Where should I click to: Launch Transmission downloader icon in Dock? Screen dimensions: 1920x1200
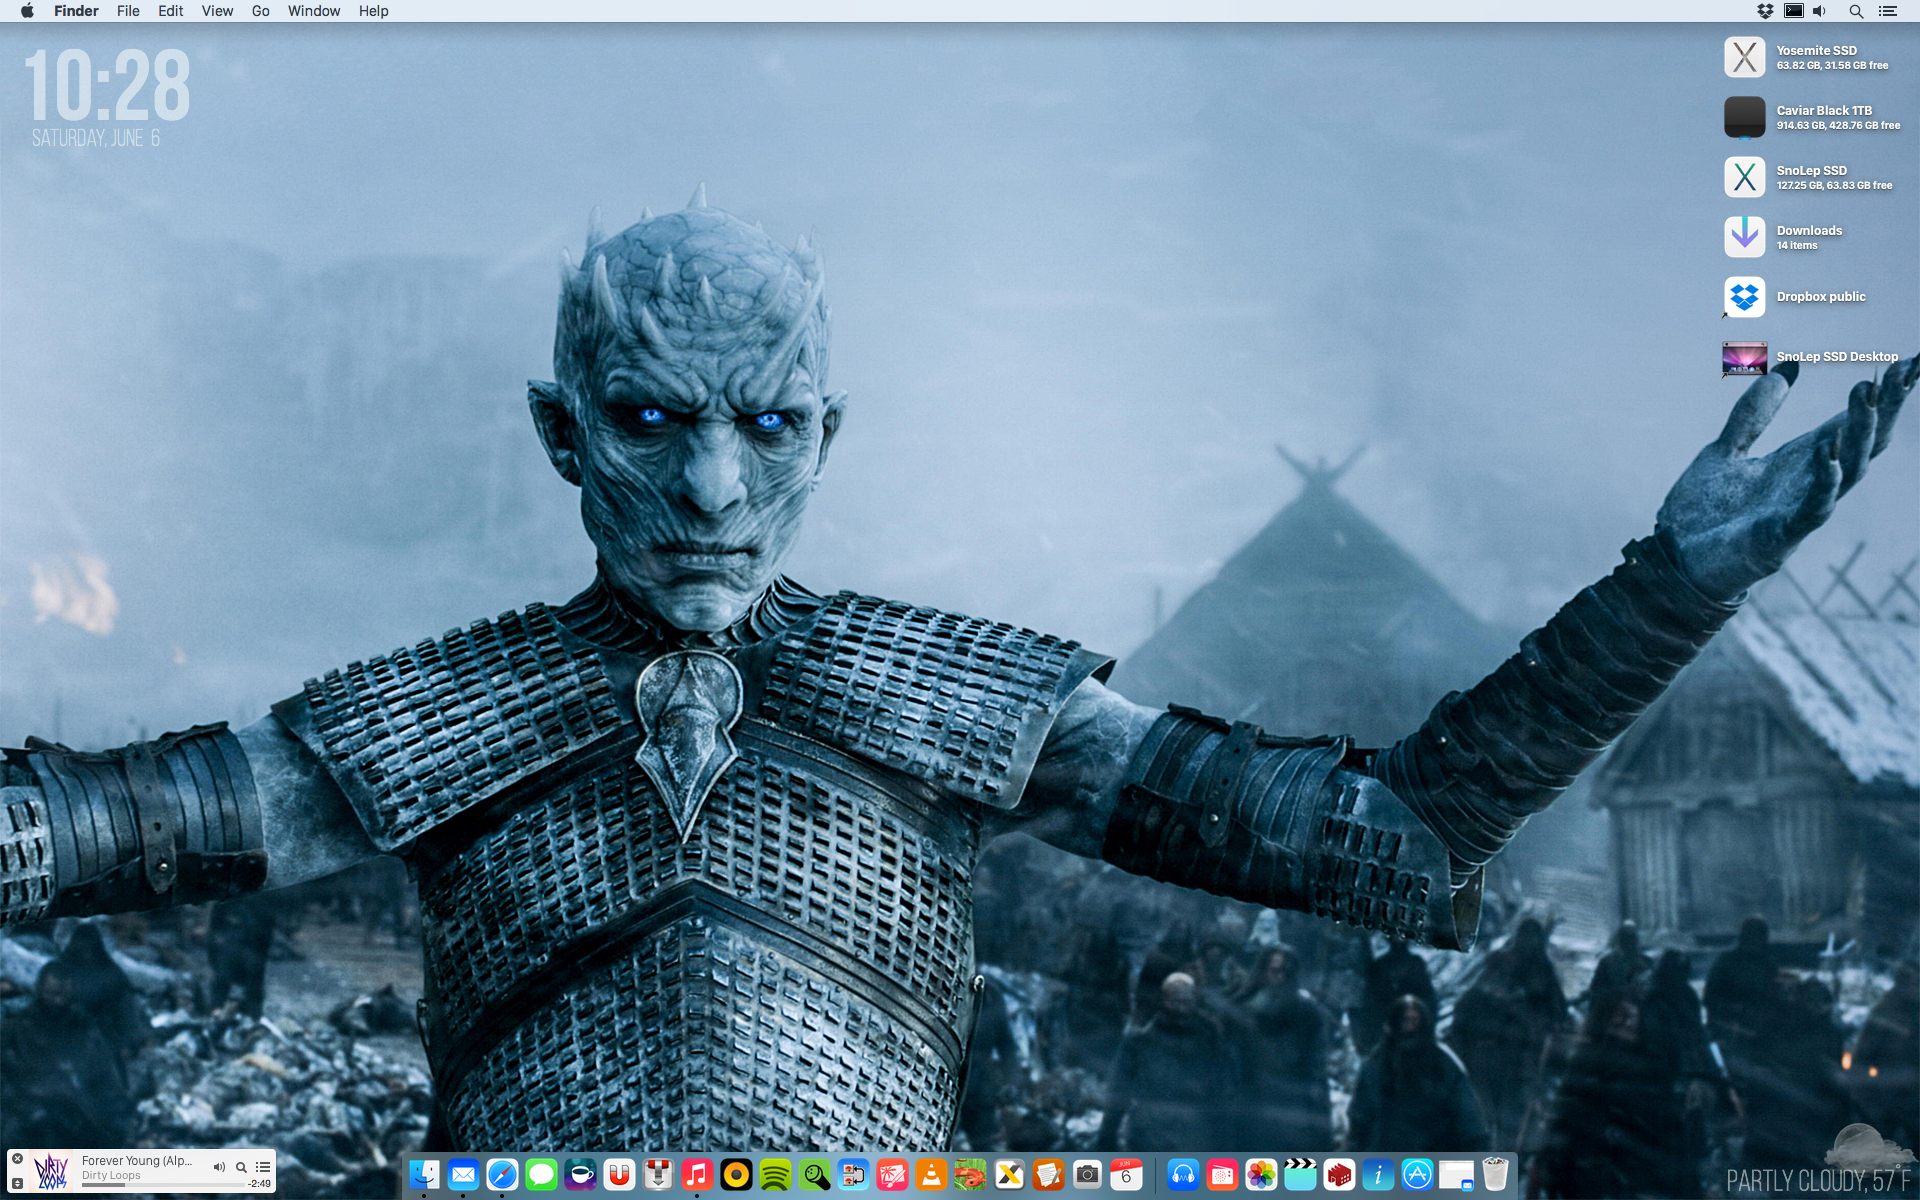click(658, 1174)
